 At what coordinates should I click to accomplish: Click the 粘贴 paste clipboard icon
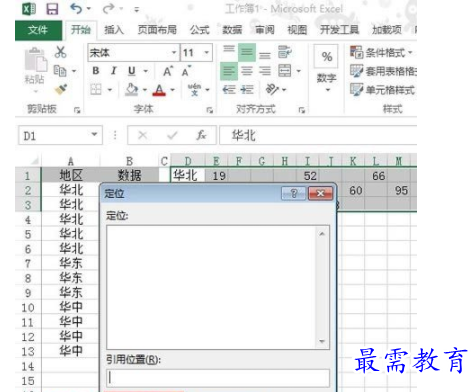(x=35, y=60)
